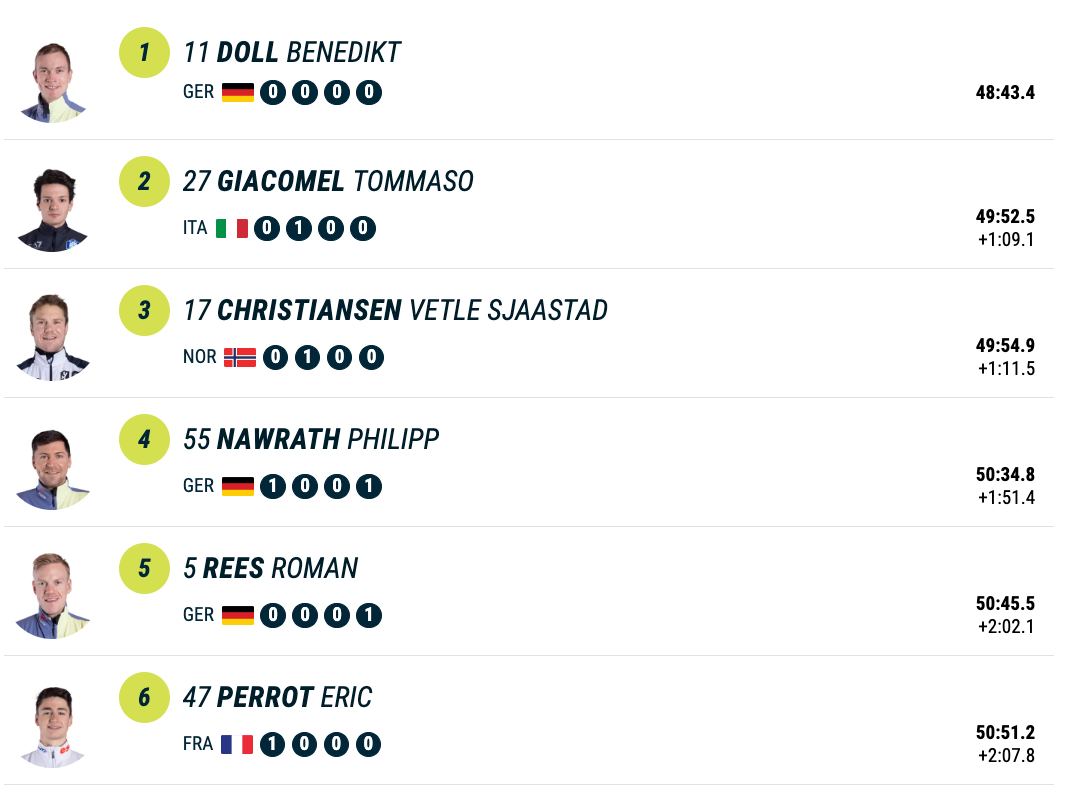This screenshot has width=1072, height=798.
Task: Open Benedikt Doll's athlete photo
Action: pos(53,82)
